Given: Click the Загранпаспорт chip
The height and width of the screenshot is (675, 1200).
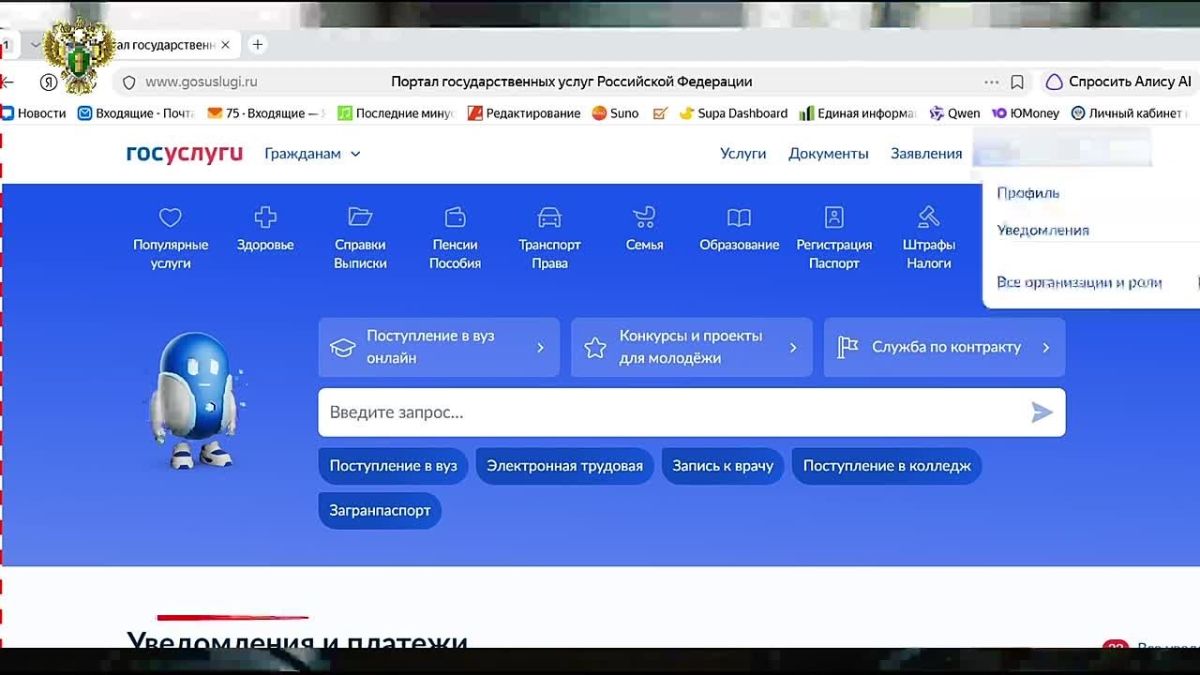Looking at the screenshot, I should [380, 510].
